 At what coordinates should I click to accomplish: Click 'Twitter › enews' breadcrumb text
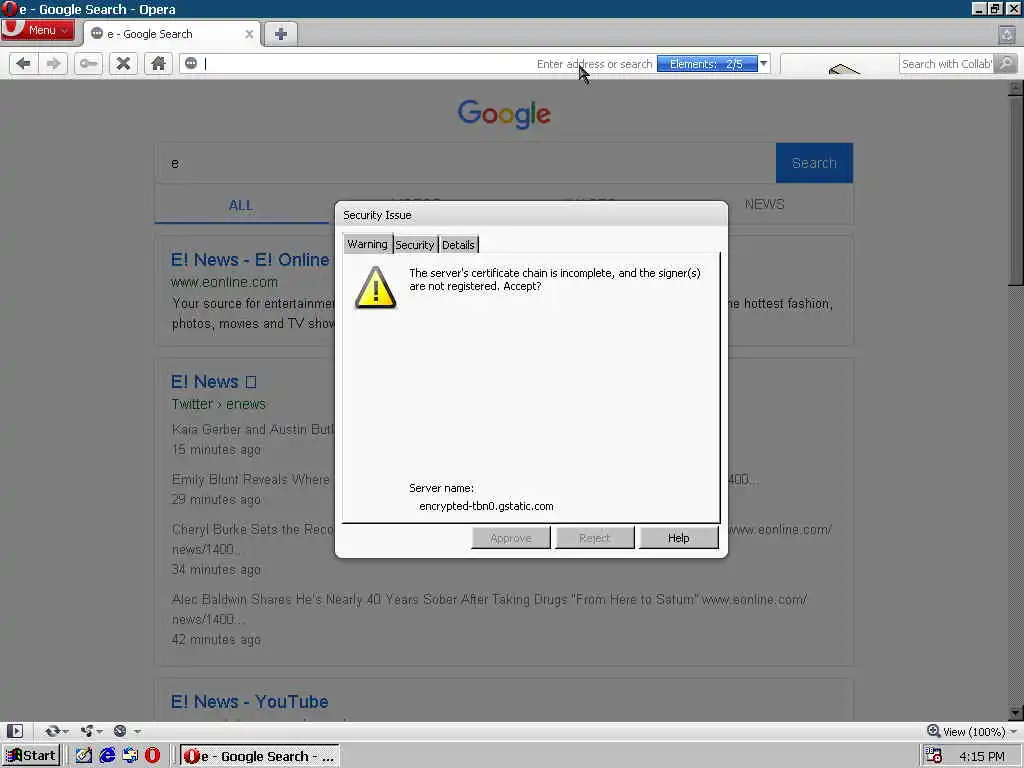coord(218,404)
